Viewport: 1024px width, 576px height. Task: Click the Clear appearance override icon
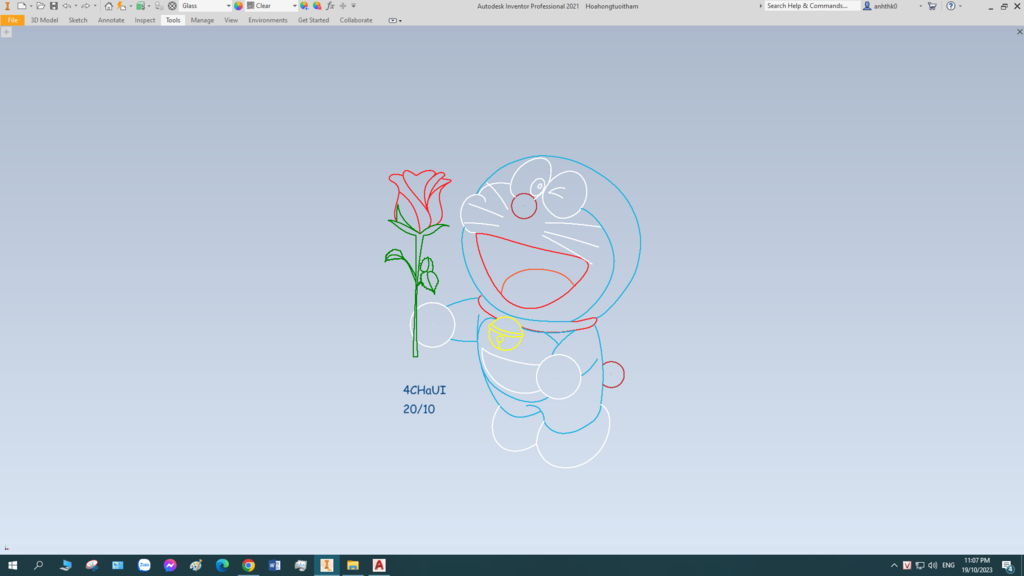click(x=317, y=6)
